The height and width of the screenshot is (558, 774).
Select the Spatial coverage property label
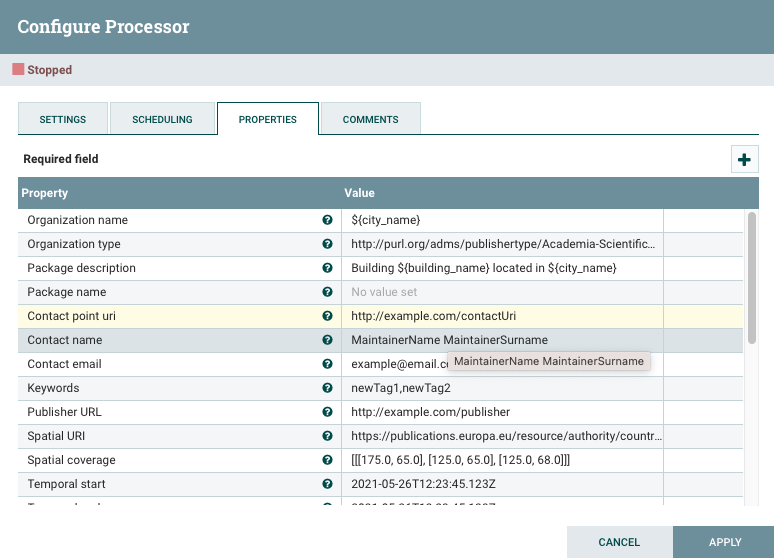[72, 460]
